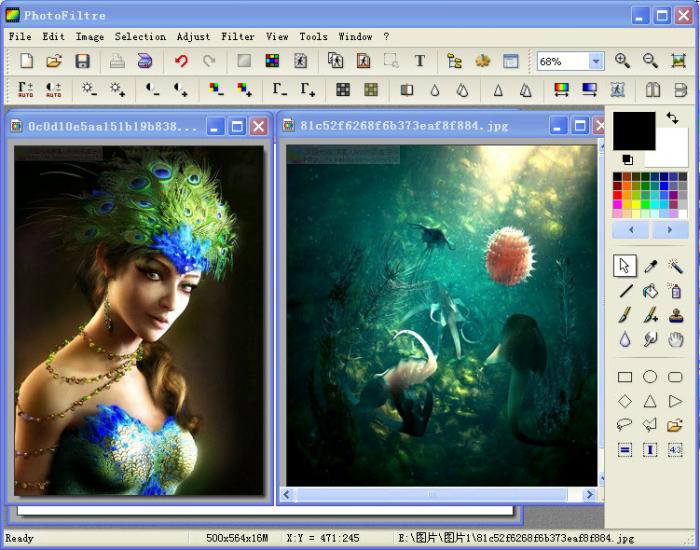This screenshot has height=550, width=700.
Task: Open the ? help menu
Action: tap(387, 37)
